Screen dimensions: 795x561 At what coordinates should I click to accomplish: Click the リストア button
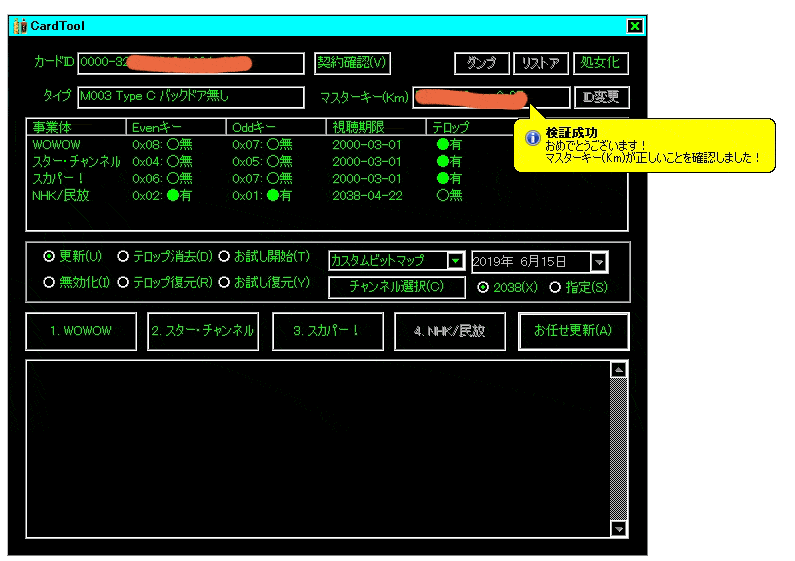(x=540, y=63)
